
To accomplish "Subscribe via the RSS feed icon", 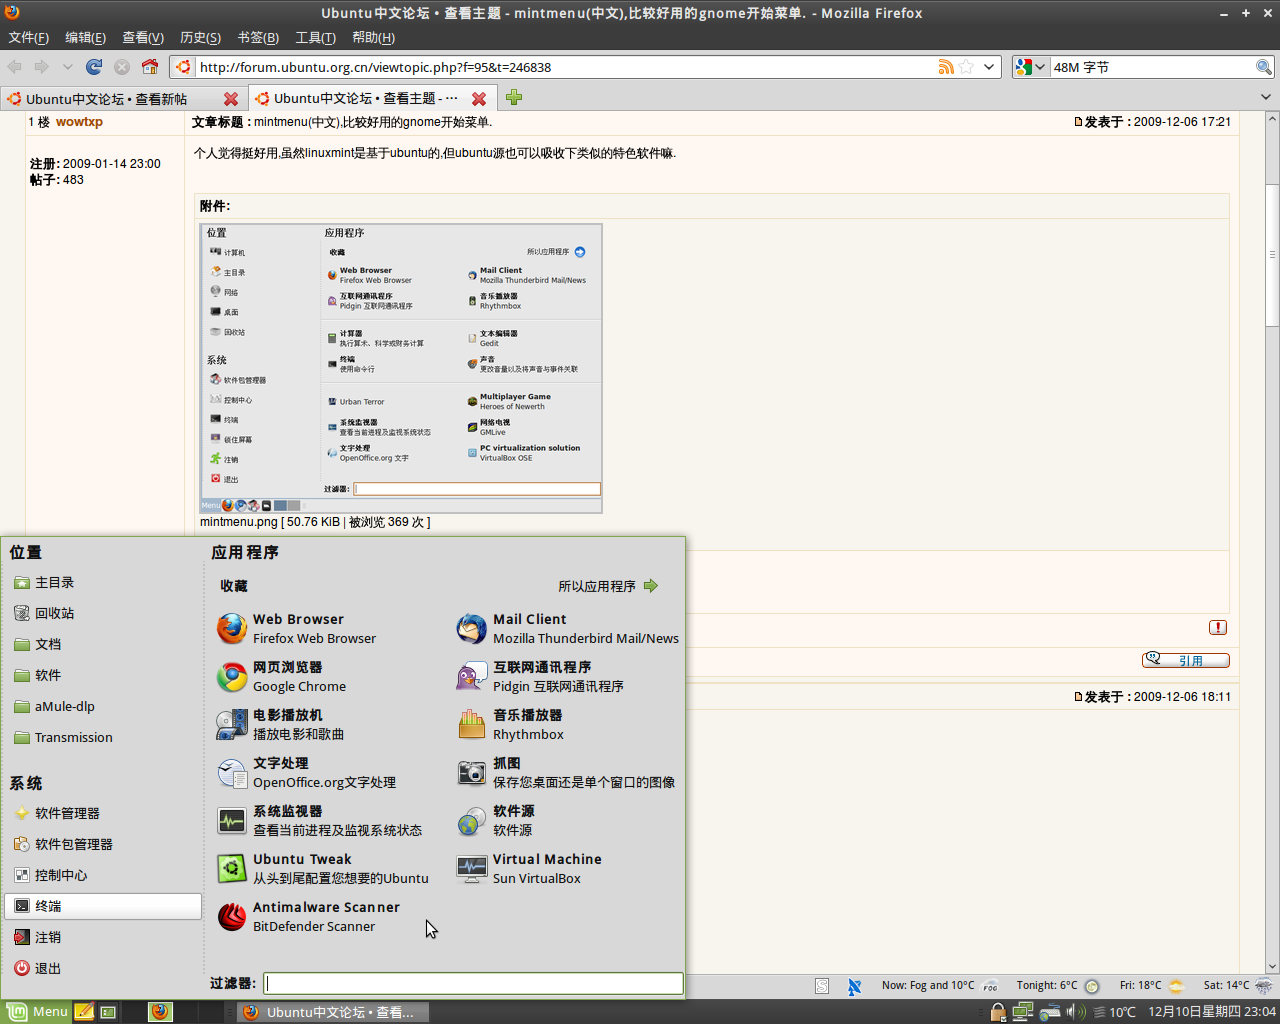I will point(946,67).
